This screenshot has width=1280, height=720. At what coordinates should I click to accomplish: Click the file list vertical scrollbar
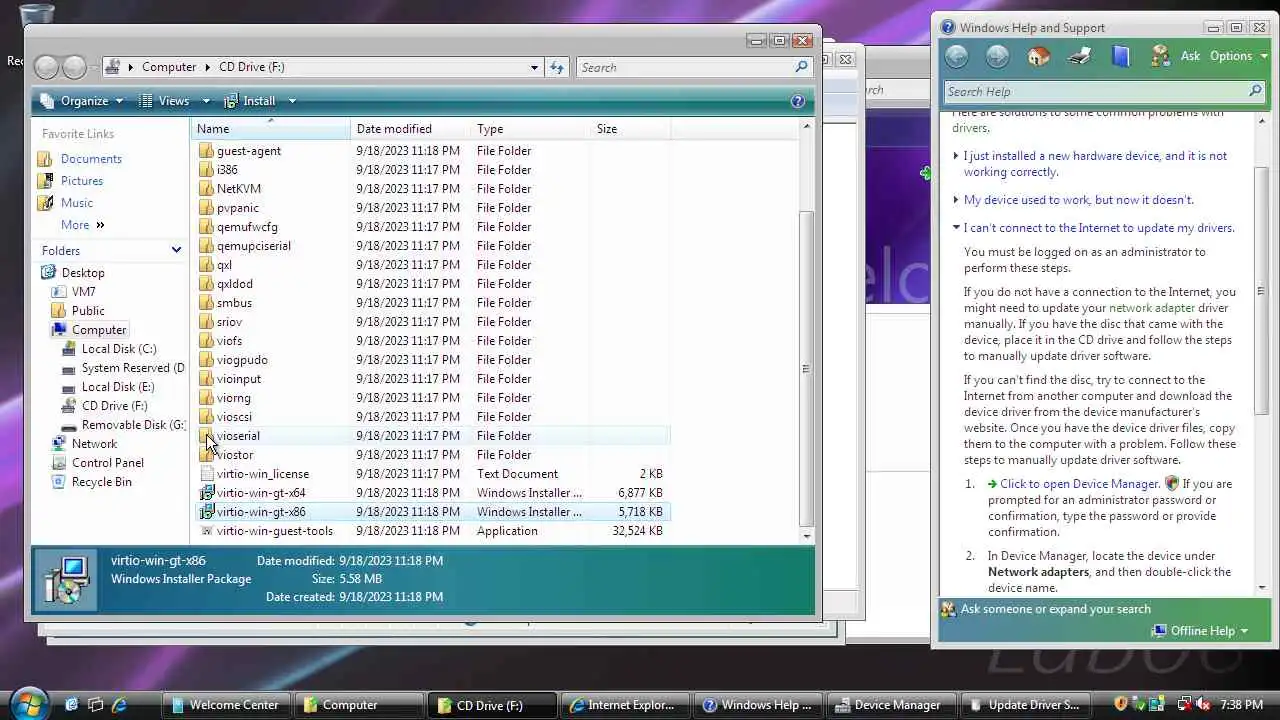pos(806,369)
